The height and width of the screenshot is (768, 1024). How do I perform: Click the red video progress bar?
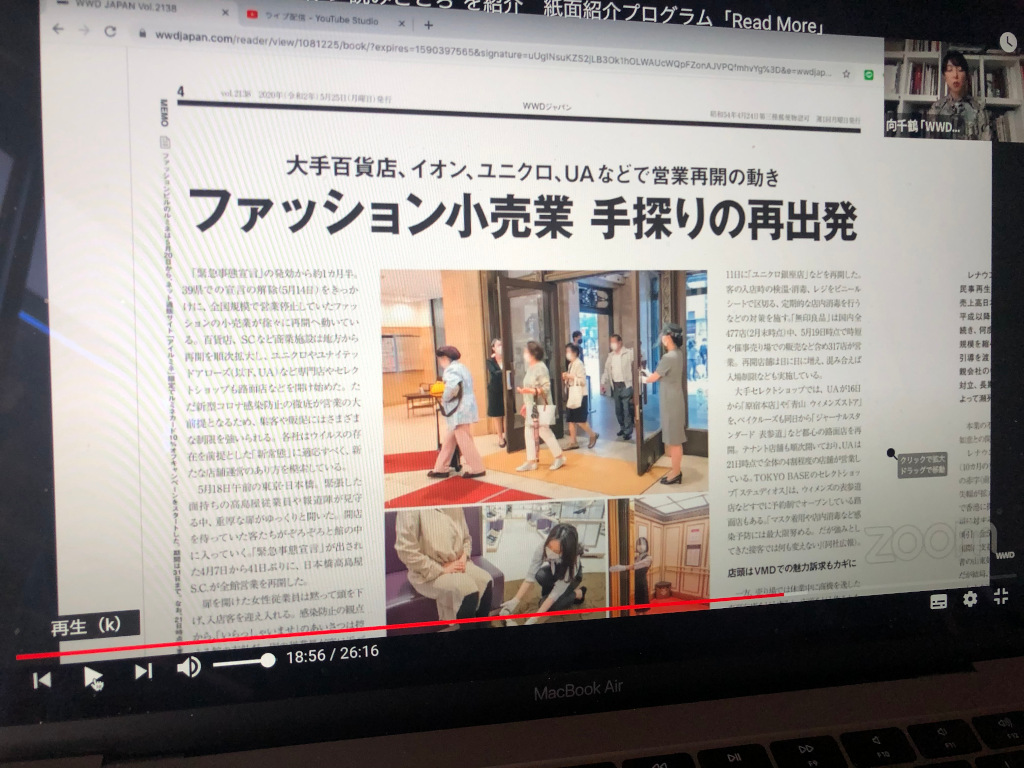coord(398,626)
